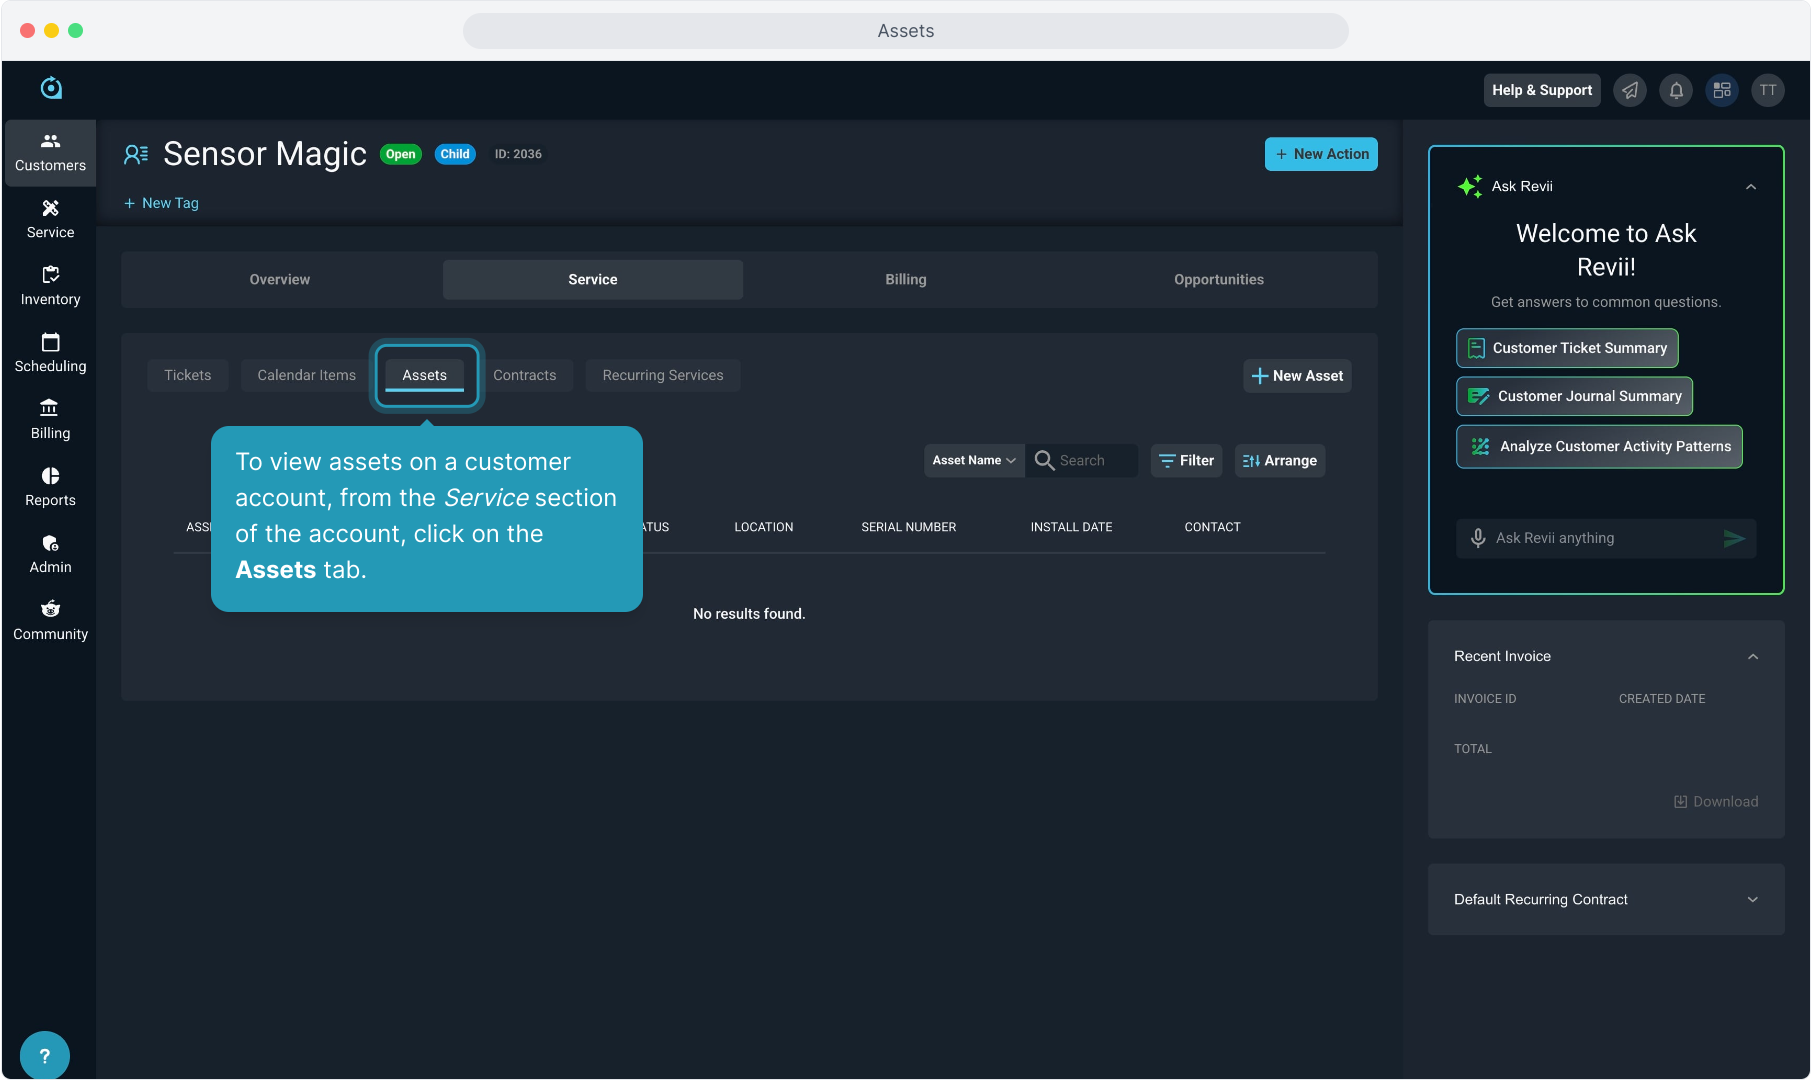1812x1080 pixels.
Task: Click the New Action button
Action: click(x=1321, y=154)
